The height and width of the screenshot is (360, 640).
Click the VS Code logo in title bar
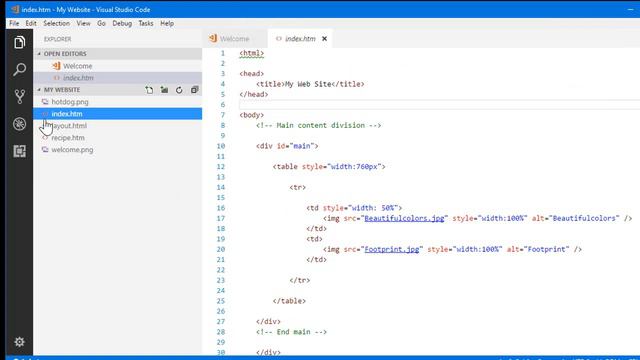15,9
